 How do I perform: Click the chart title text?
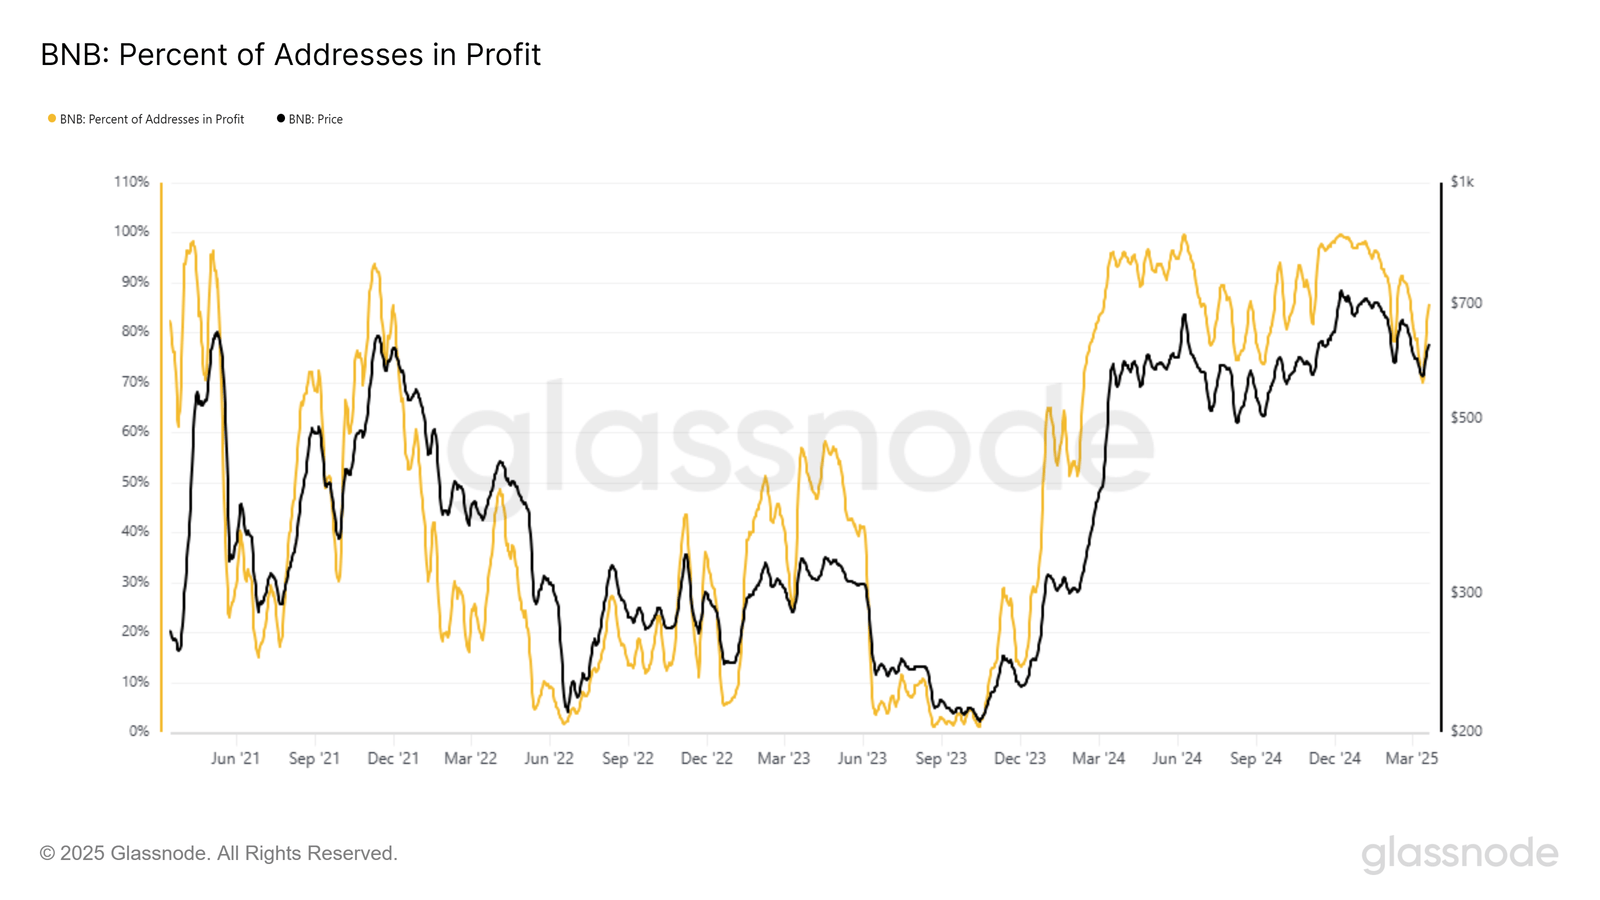290,55
